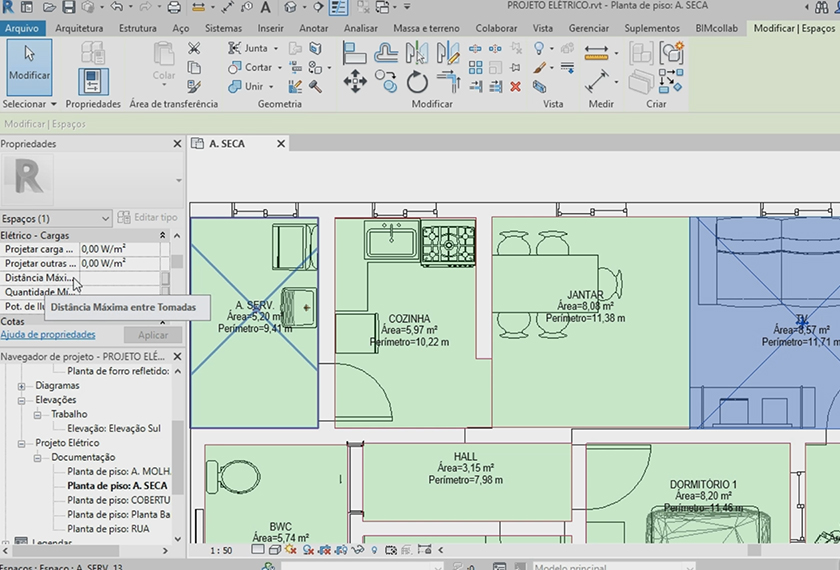Collapse the Documentação tree node
Image resolution: width=840 pixels, height=570 pixels.
(36, 457)
